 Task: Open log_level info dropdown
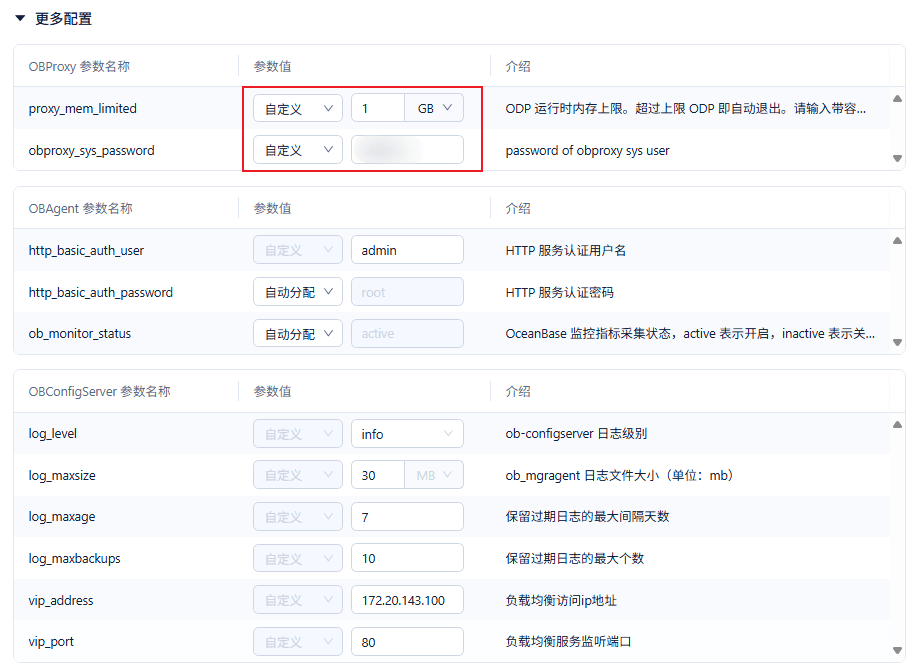pos(407,434)
